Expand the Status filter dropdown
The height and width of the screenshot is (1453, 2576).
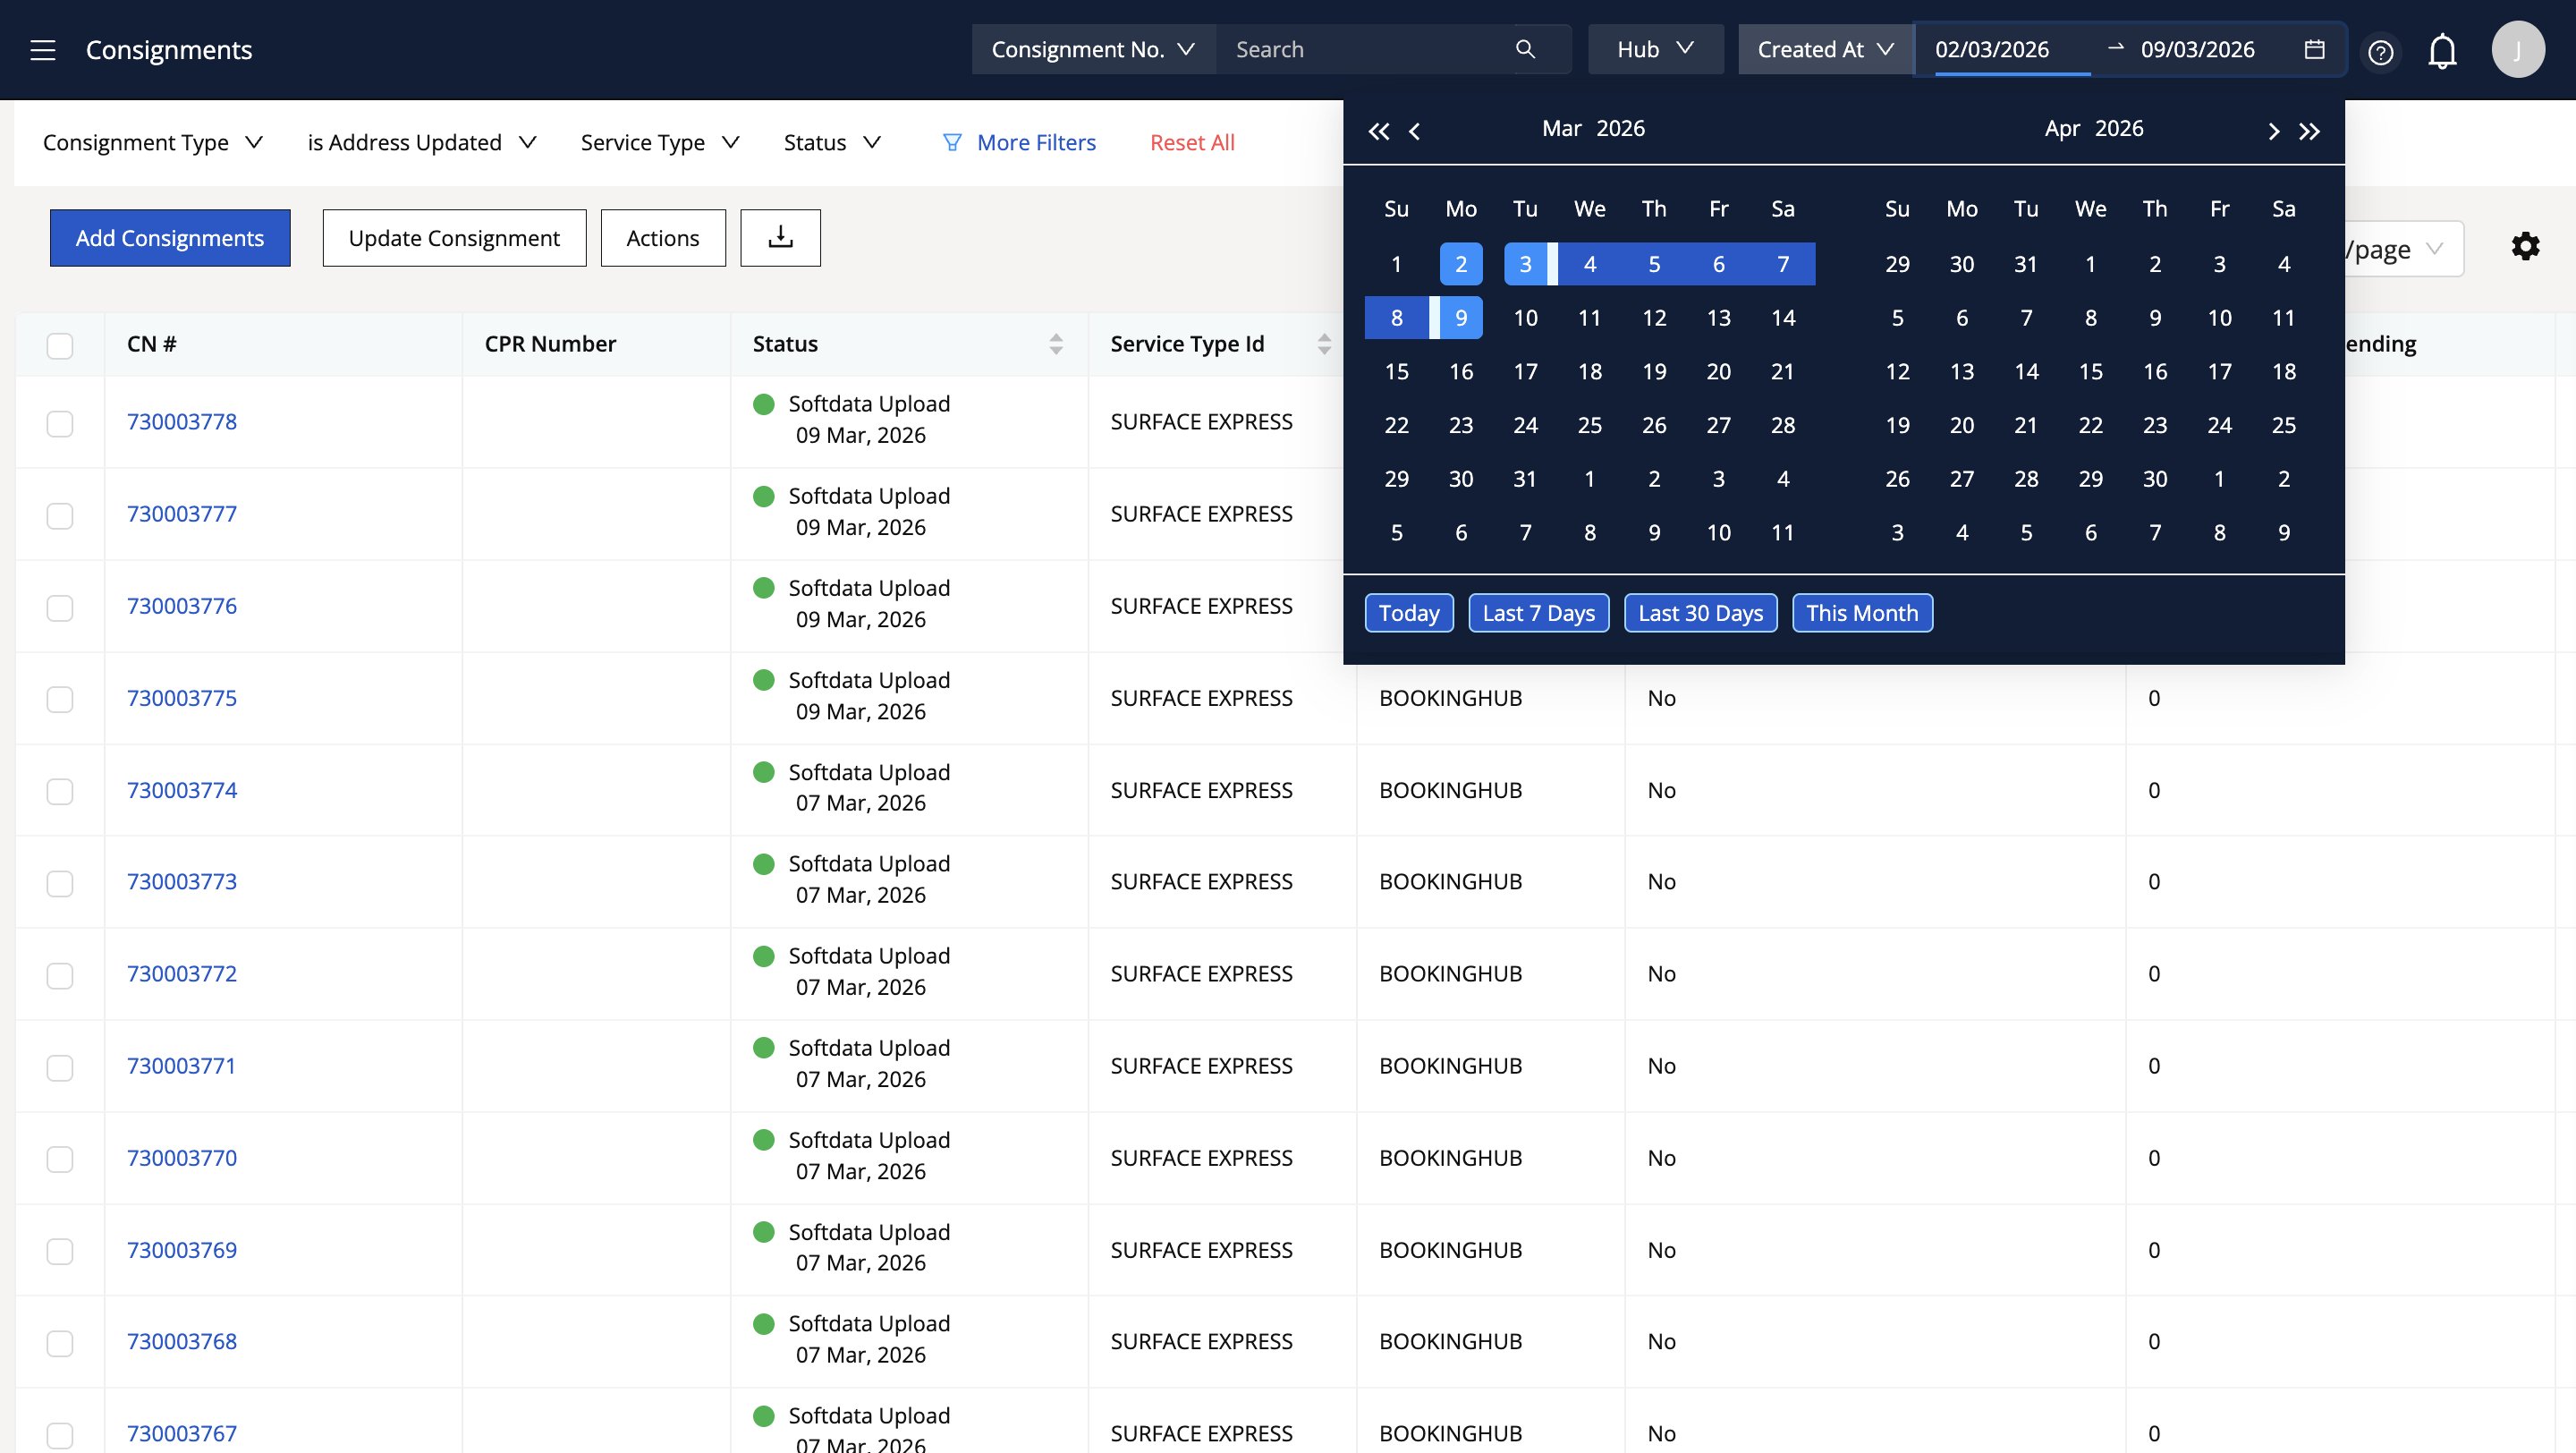(x=831, y=142)
